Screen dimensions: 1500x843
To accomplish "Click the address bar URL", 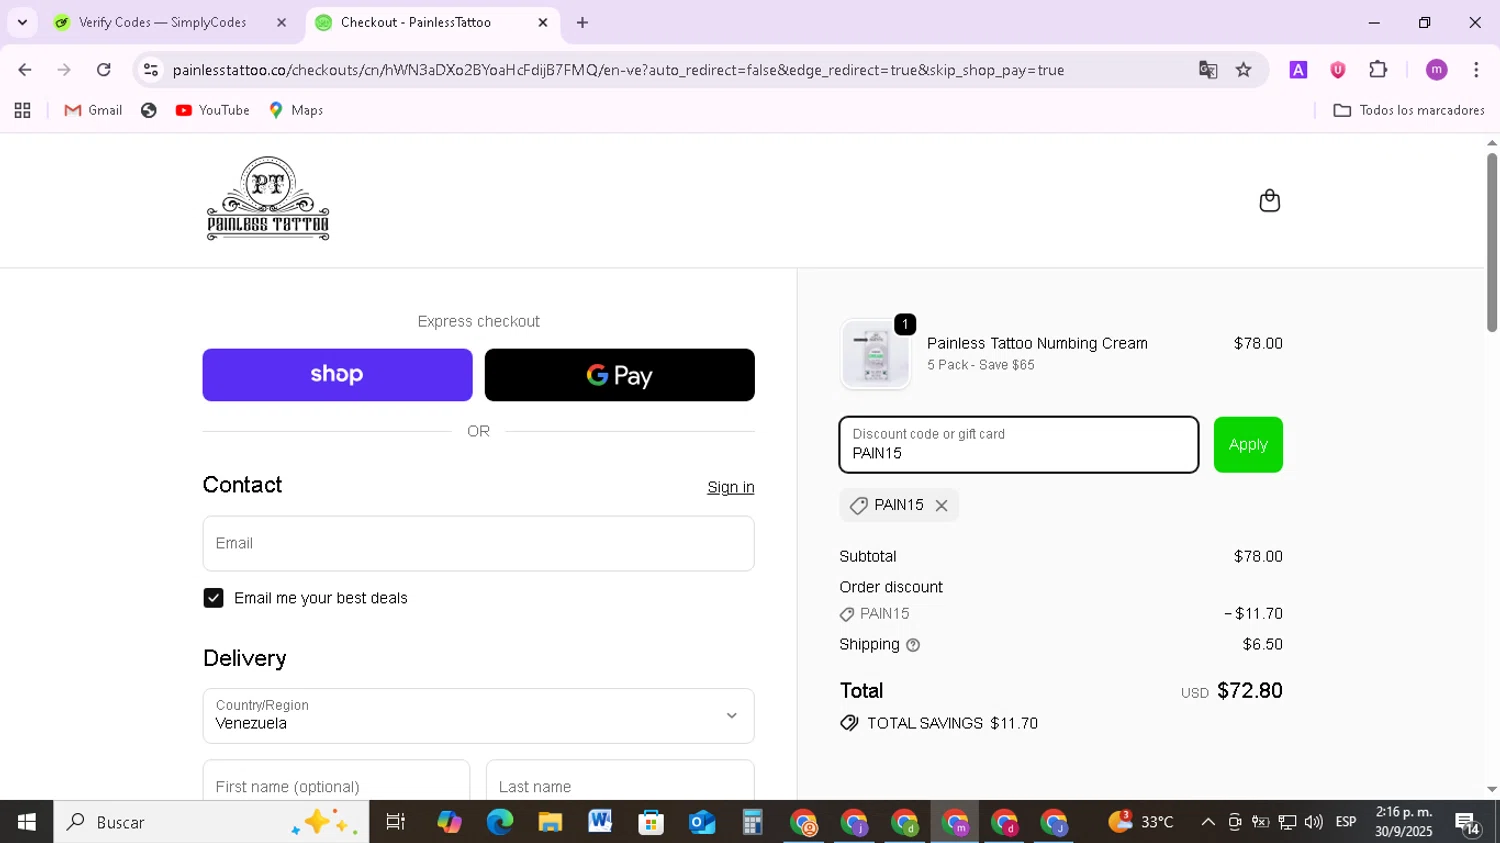I will (x=618, y=70).
